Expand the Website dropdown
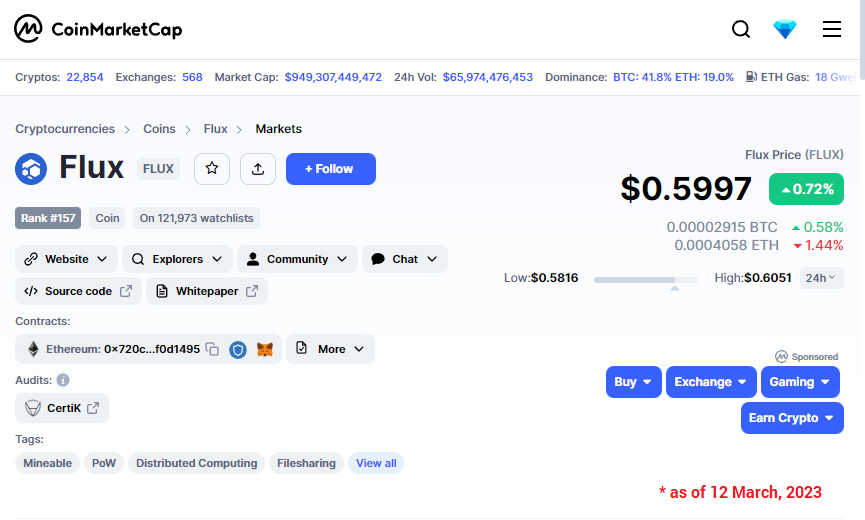This screenshot has width=865, height=520. tap(66, 259)
